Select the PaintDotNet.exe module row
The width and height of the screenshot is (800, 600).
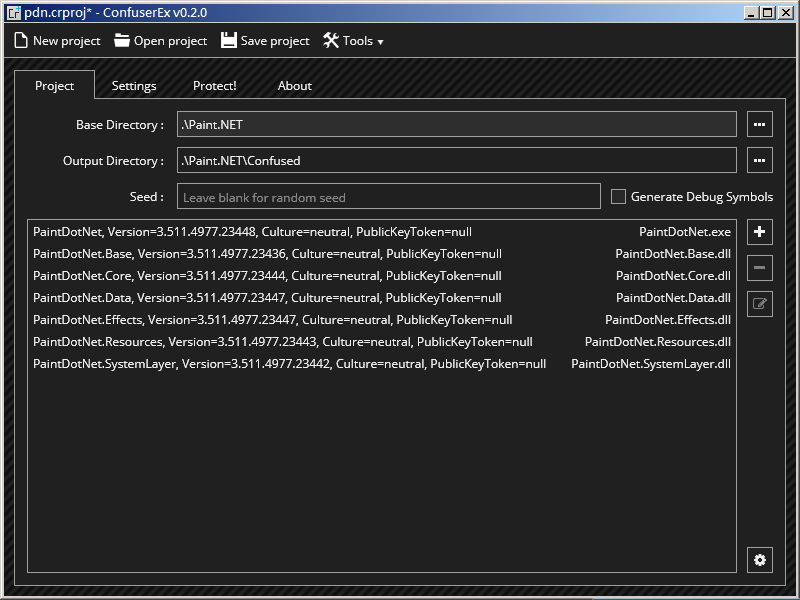click(382, 232)
